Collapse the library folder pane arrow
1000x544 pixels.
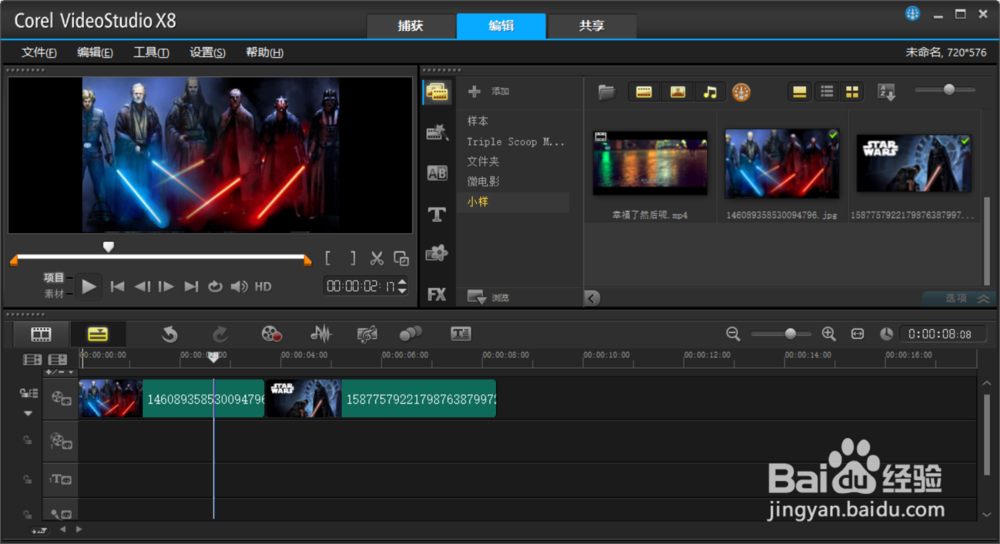pyautogui.click(x=592, y=298)
